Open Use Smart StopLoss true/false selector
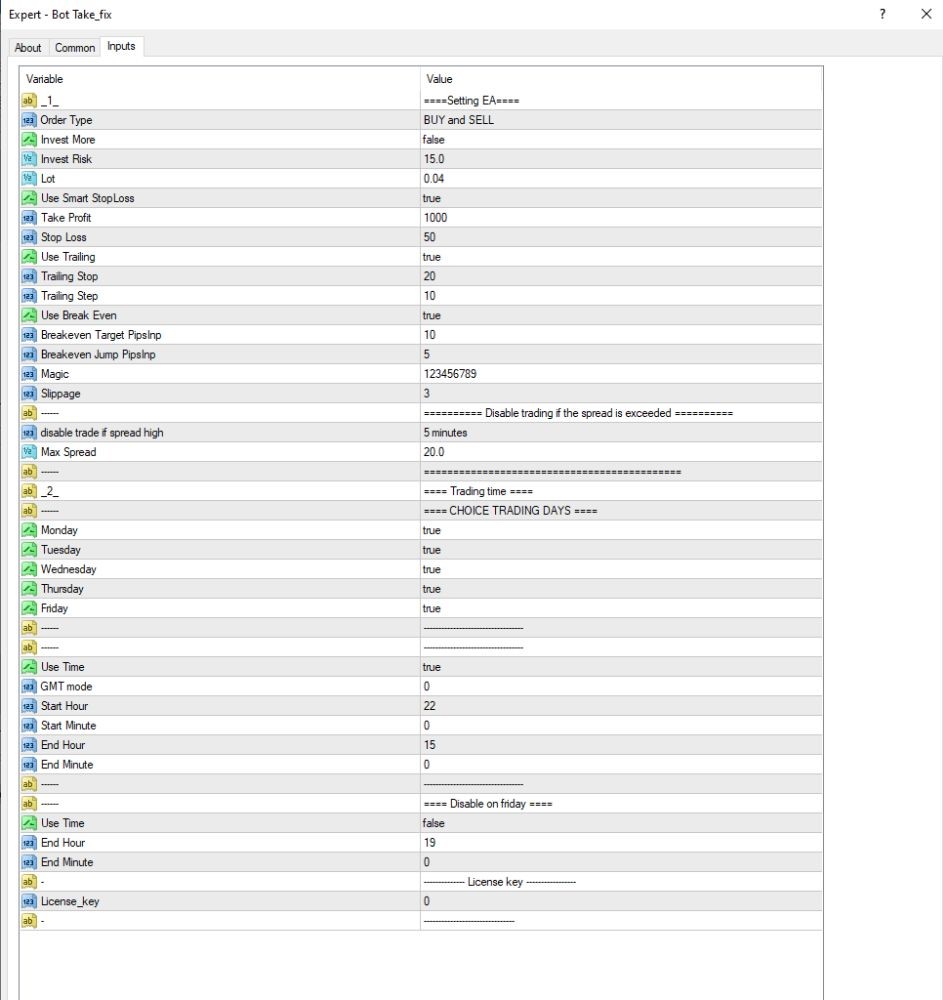943x1000 pixels. pos(621,198)
